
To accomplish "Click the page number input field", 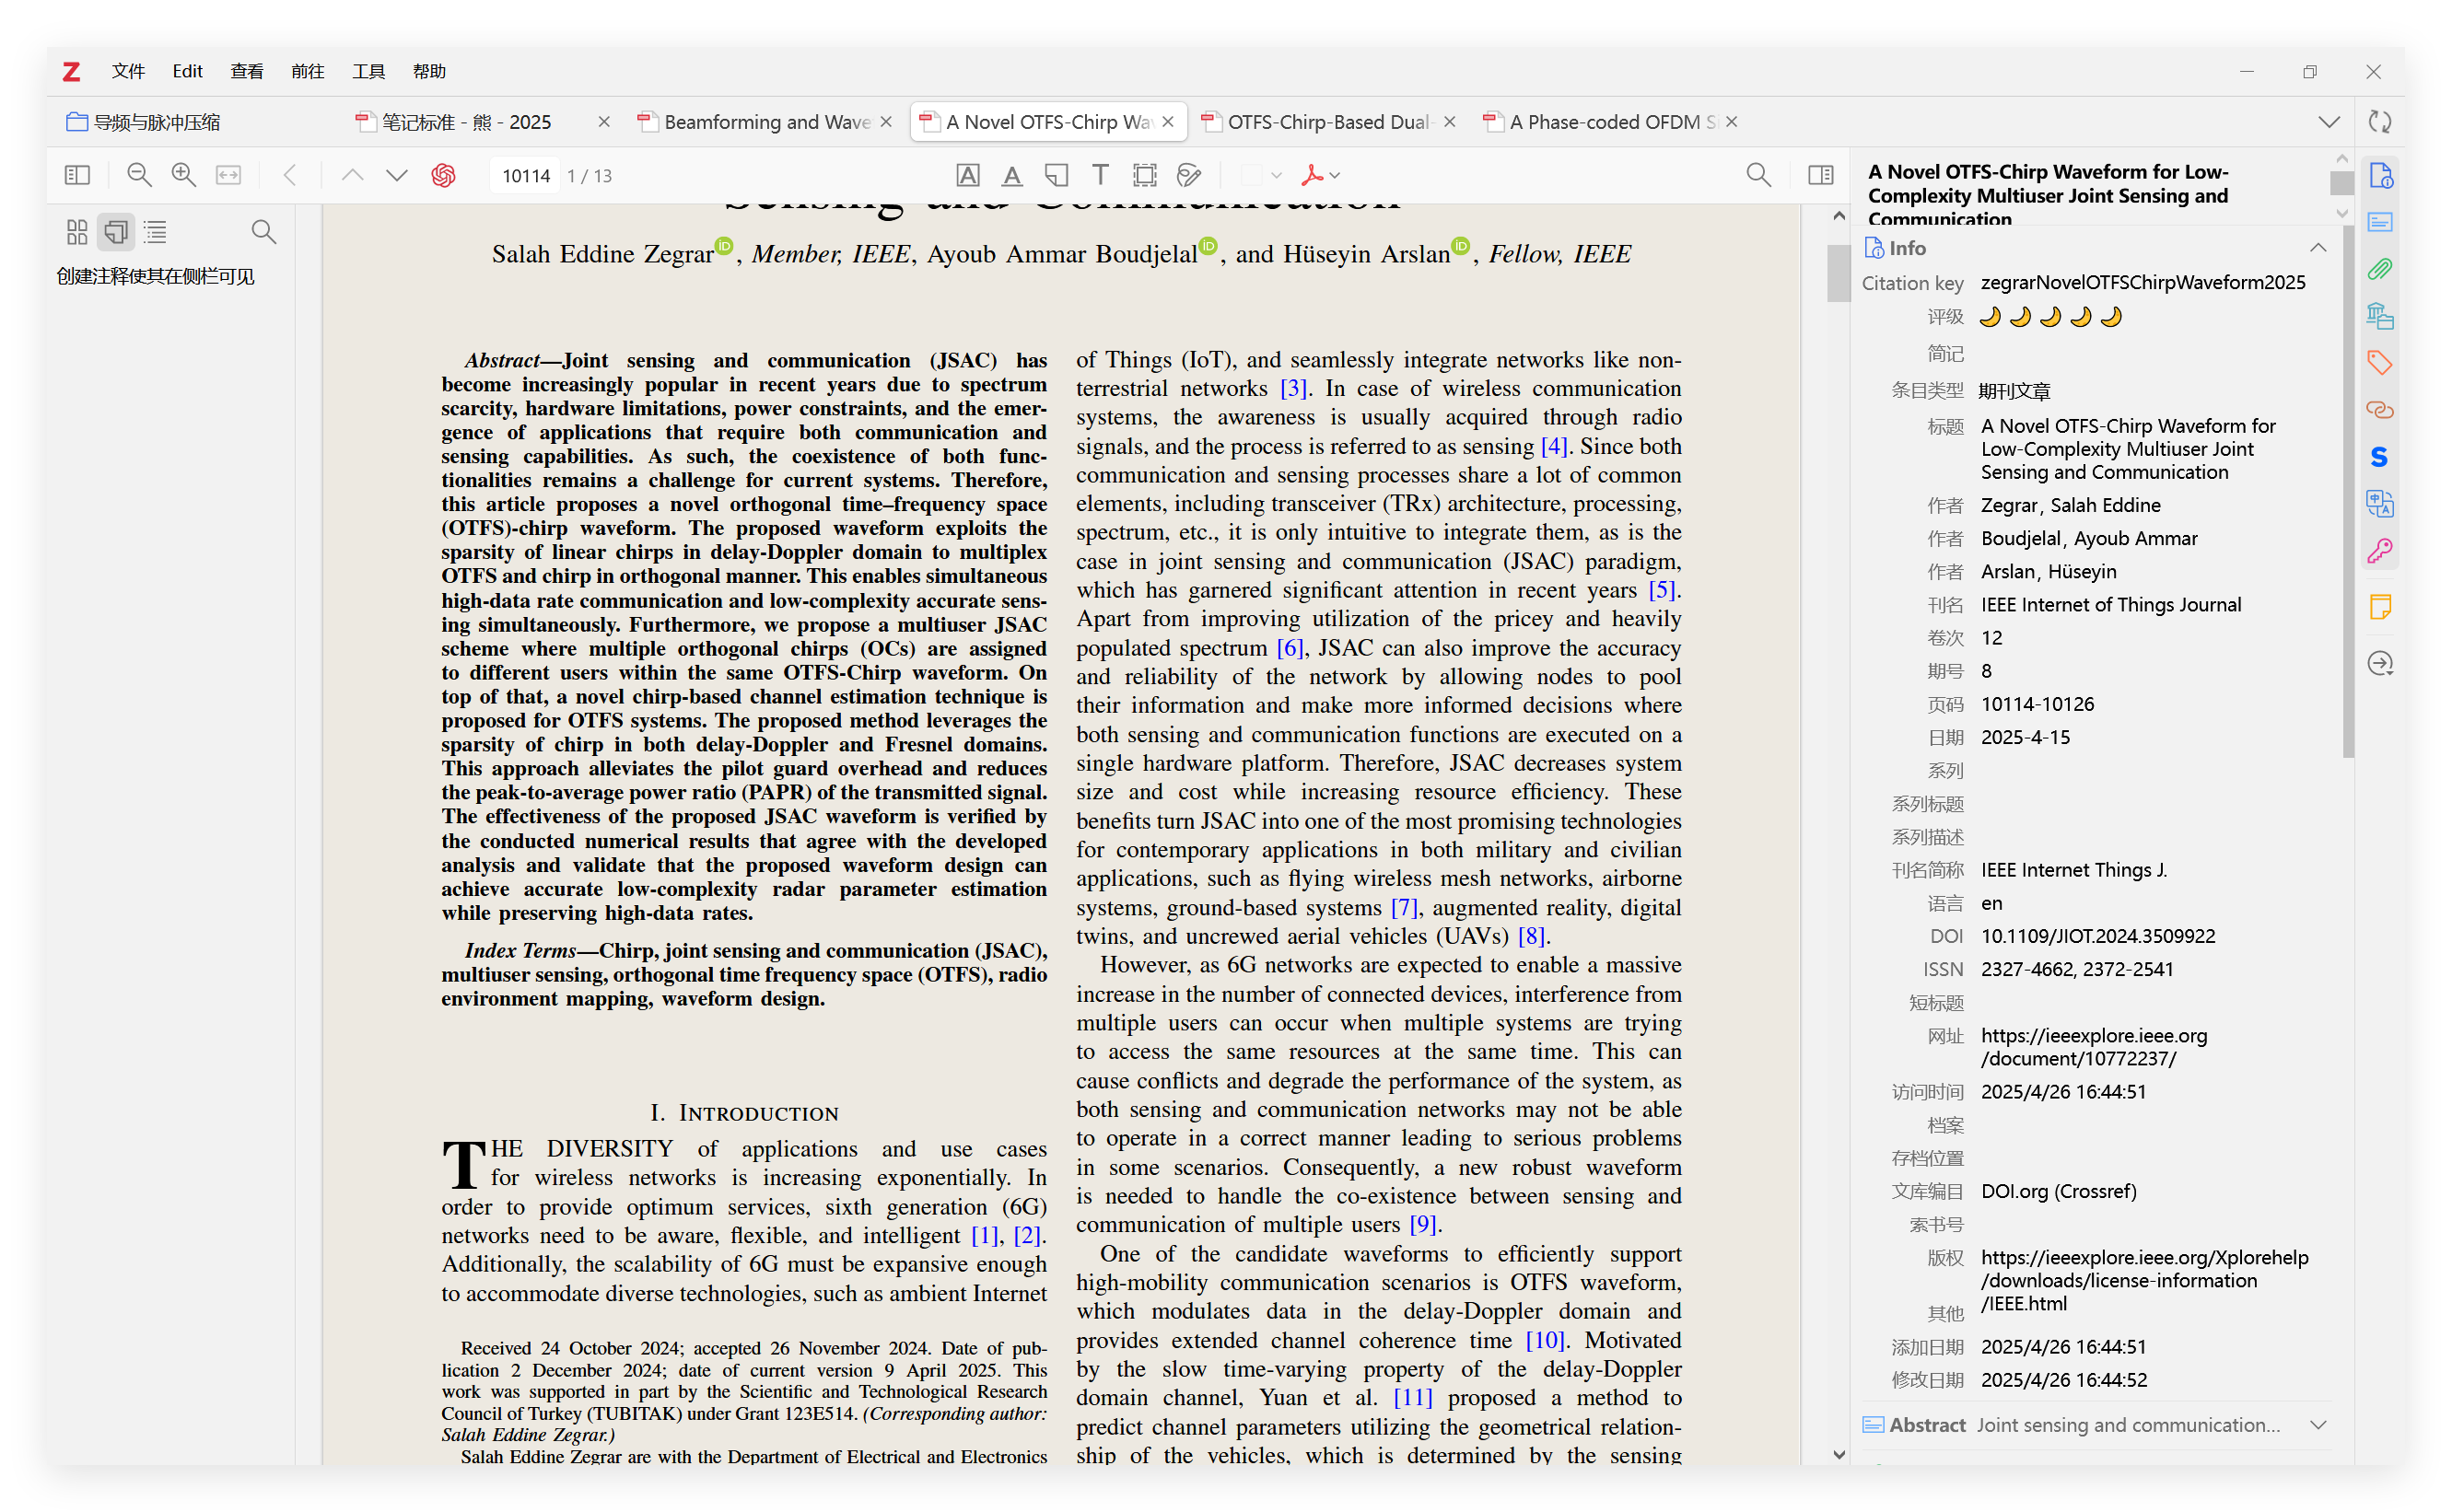I will tap(526, 176).
